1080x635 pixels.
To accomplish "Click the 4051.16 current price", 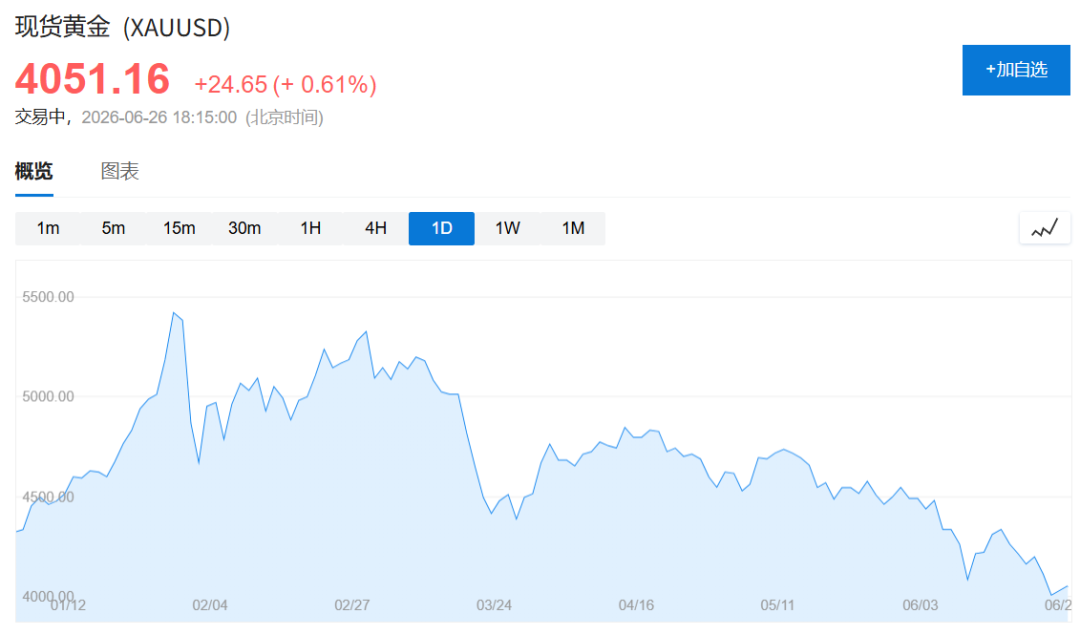I will [92, 79].
